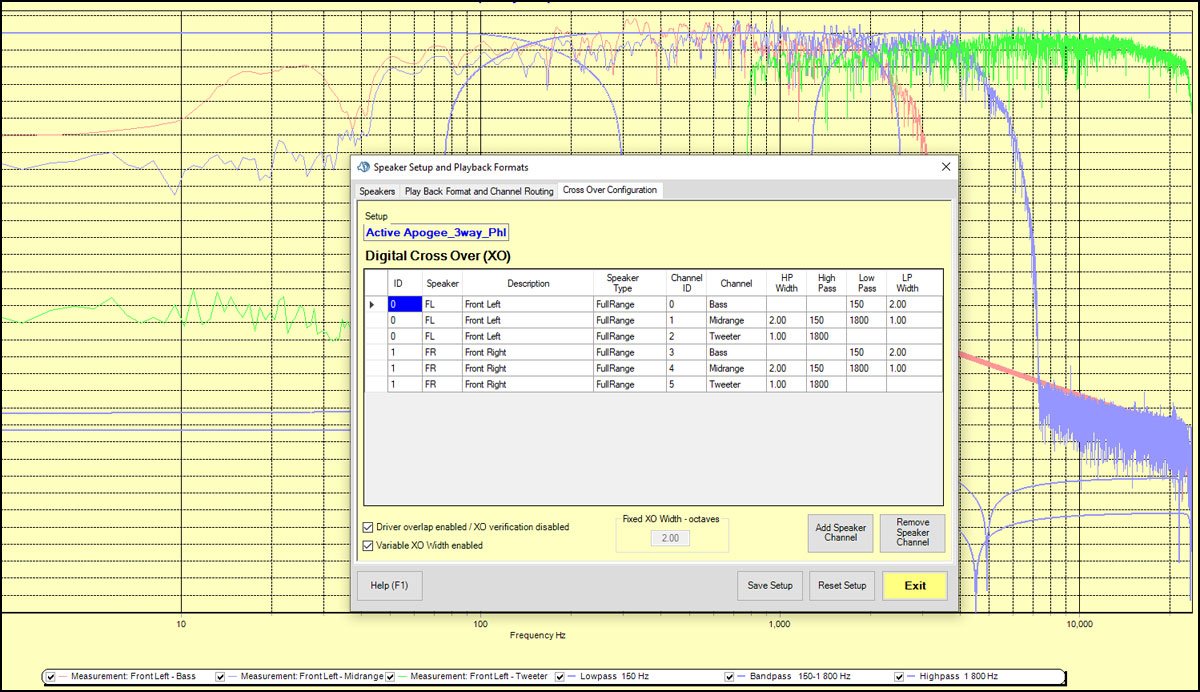Click the Channel ID column header
The width and height of the screenshot is (1200, 692).
click(686, 283)
